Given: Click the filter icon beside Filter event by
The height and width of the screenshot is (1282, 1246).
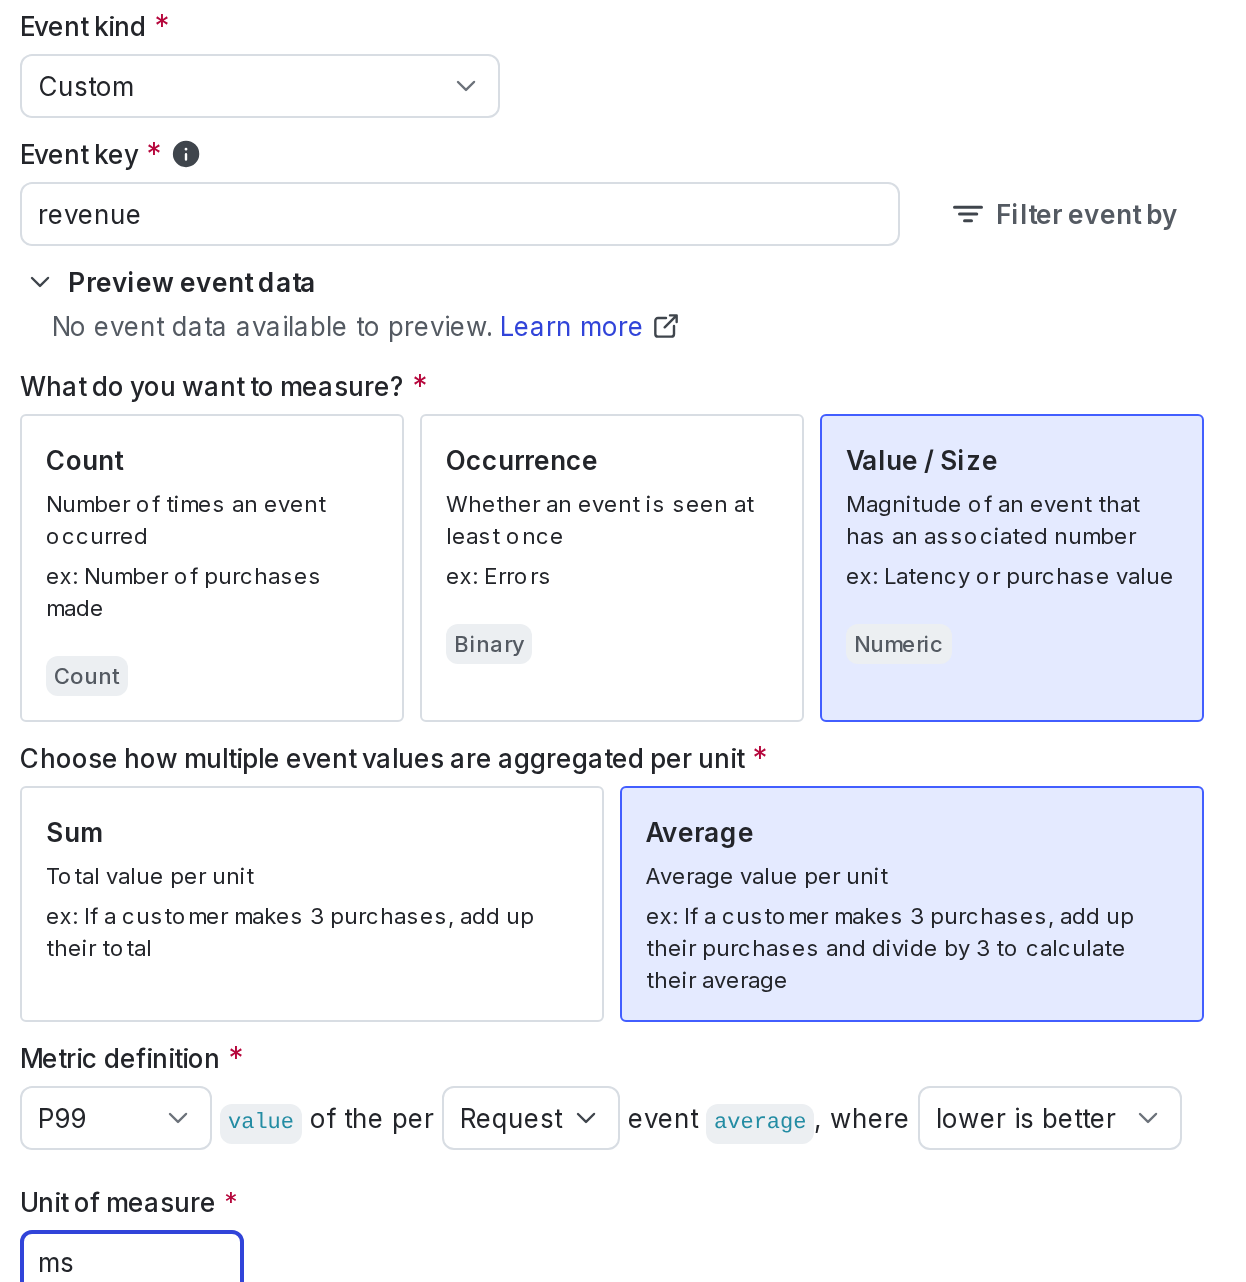Looking at the screenshot, I should click(967, 214).
